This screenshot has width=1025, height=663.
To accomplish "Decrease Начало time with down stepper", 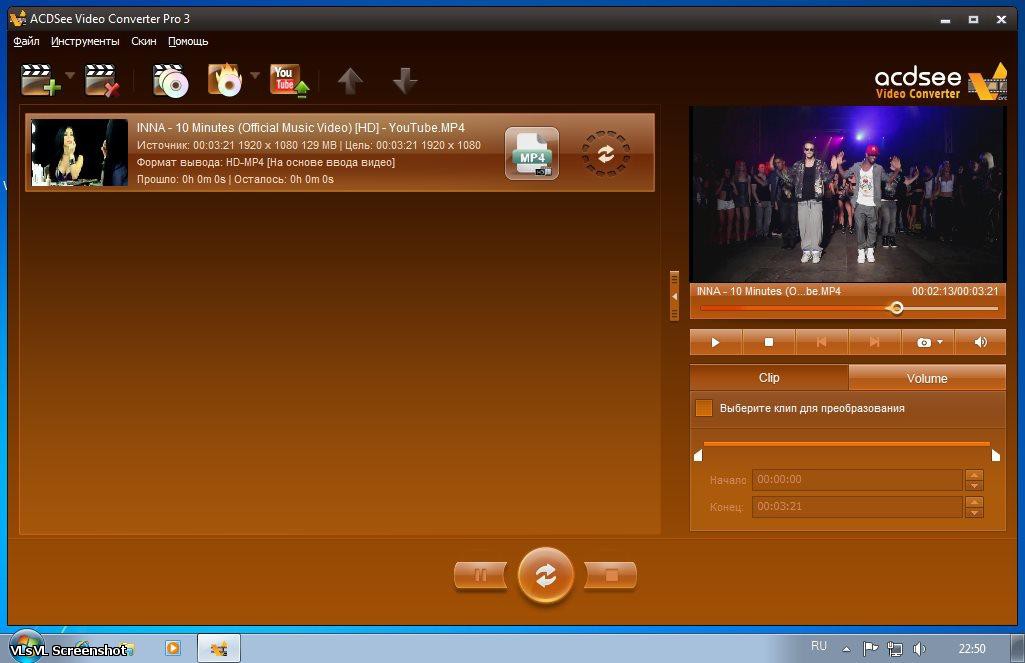I will (974, 485).
